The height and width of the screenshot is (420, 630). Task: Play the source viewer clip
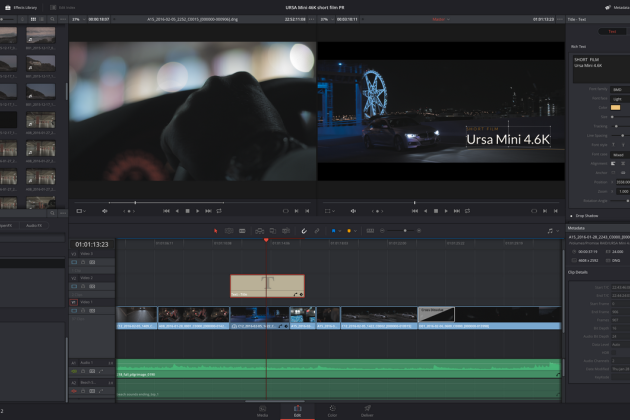point(197,211)
